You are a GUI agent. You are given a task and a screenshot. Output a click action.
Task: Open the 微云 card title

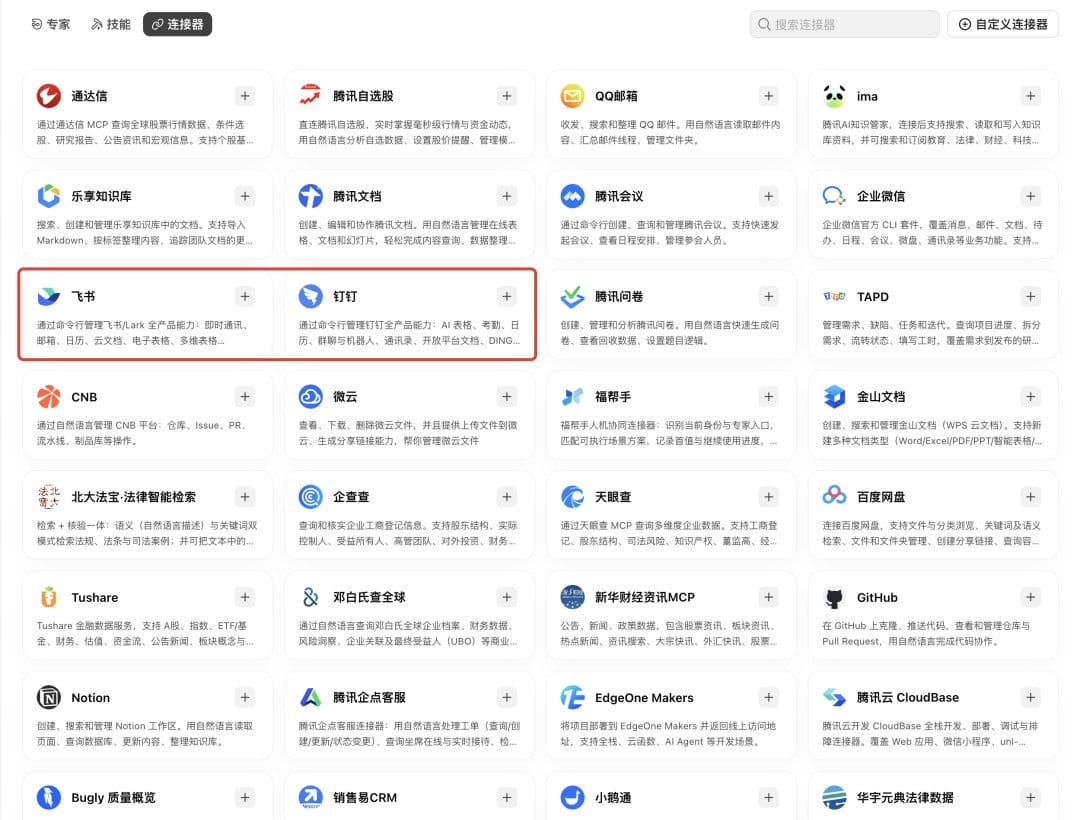[x=345, y=397]
